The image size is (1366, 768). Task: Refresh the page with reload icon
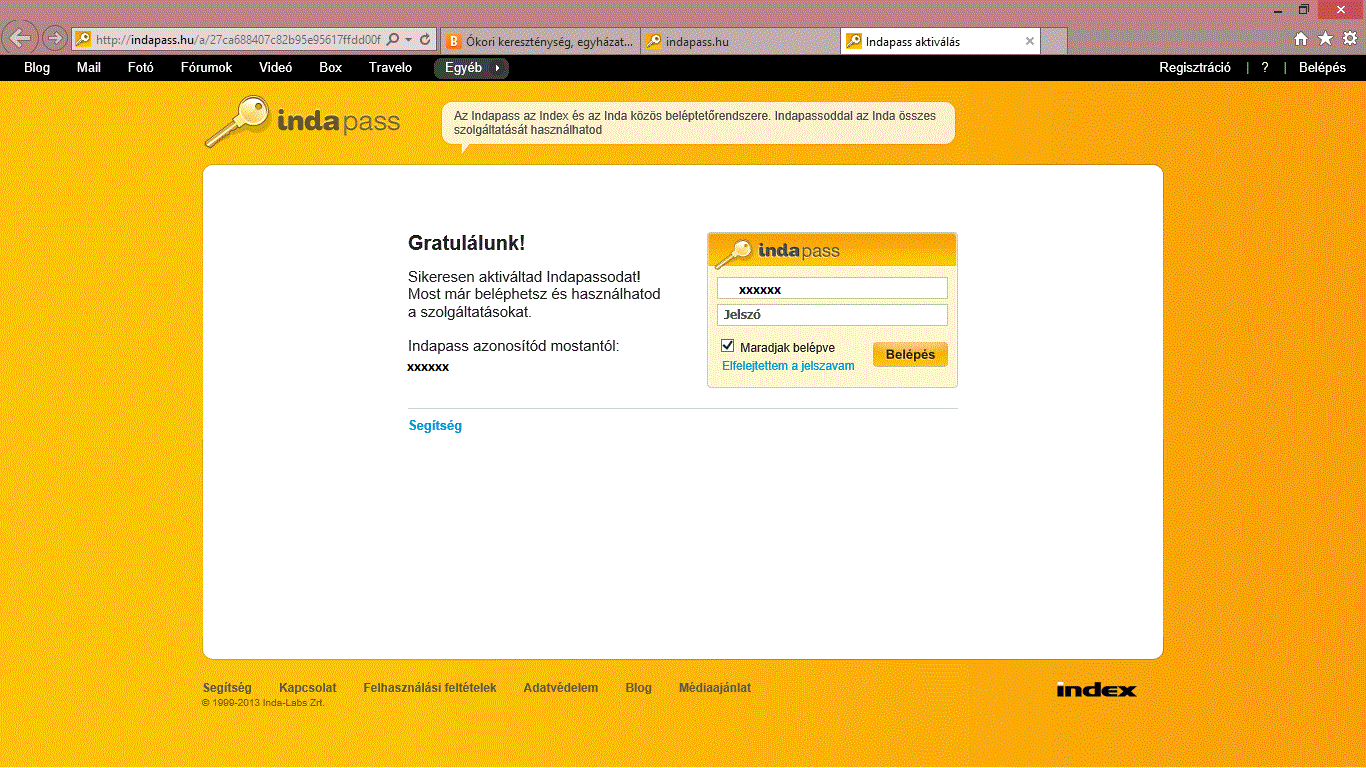(426, 40)
